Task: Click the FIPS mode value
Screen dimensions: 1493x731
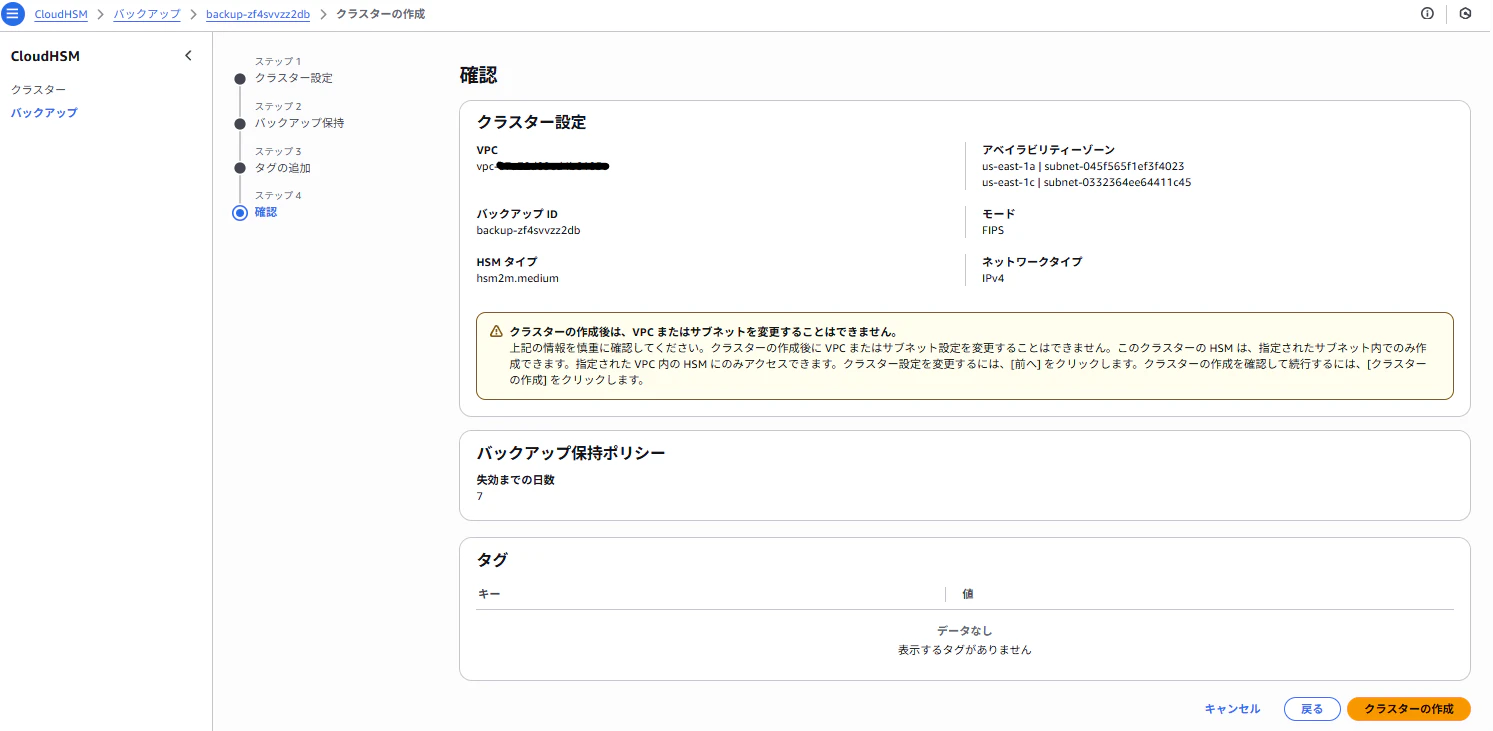Action: pos(993,230)
